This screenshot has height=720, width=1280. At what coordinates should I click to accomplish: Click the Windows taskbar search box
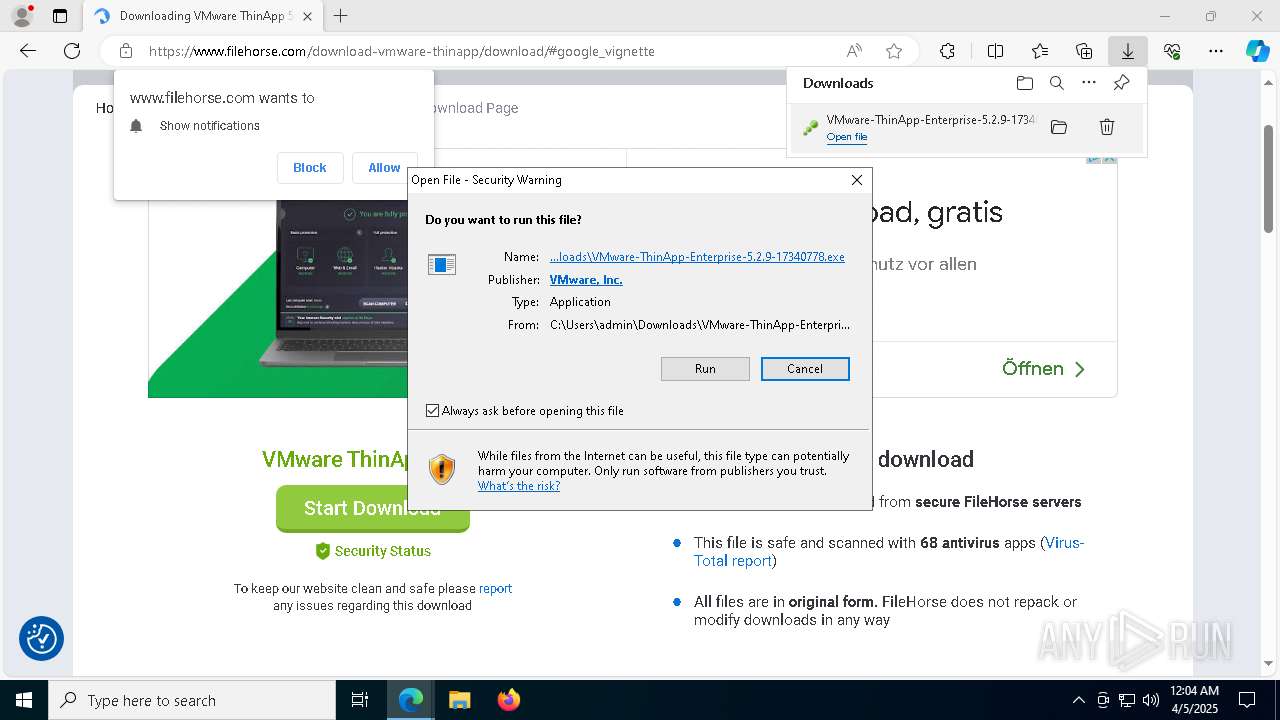click(192, 700)
